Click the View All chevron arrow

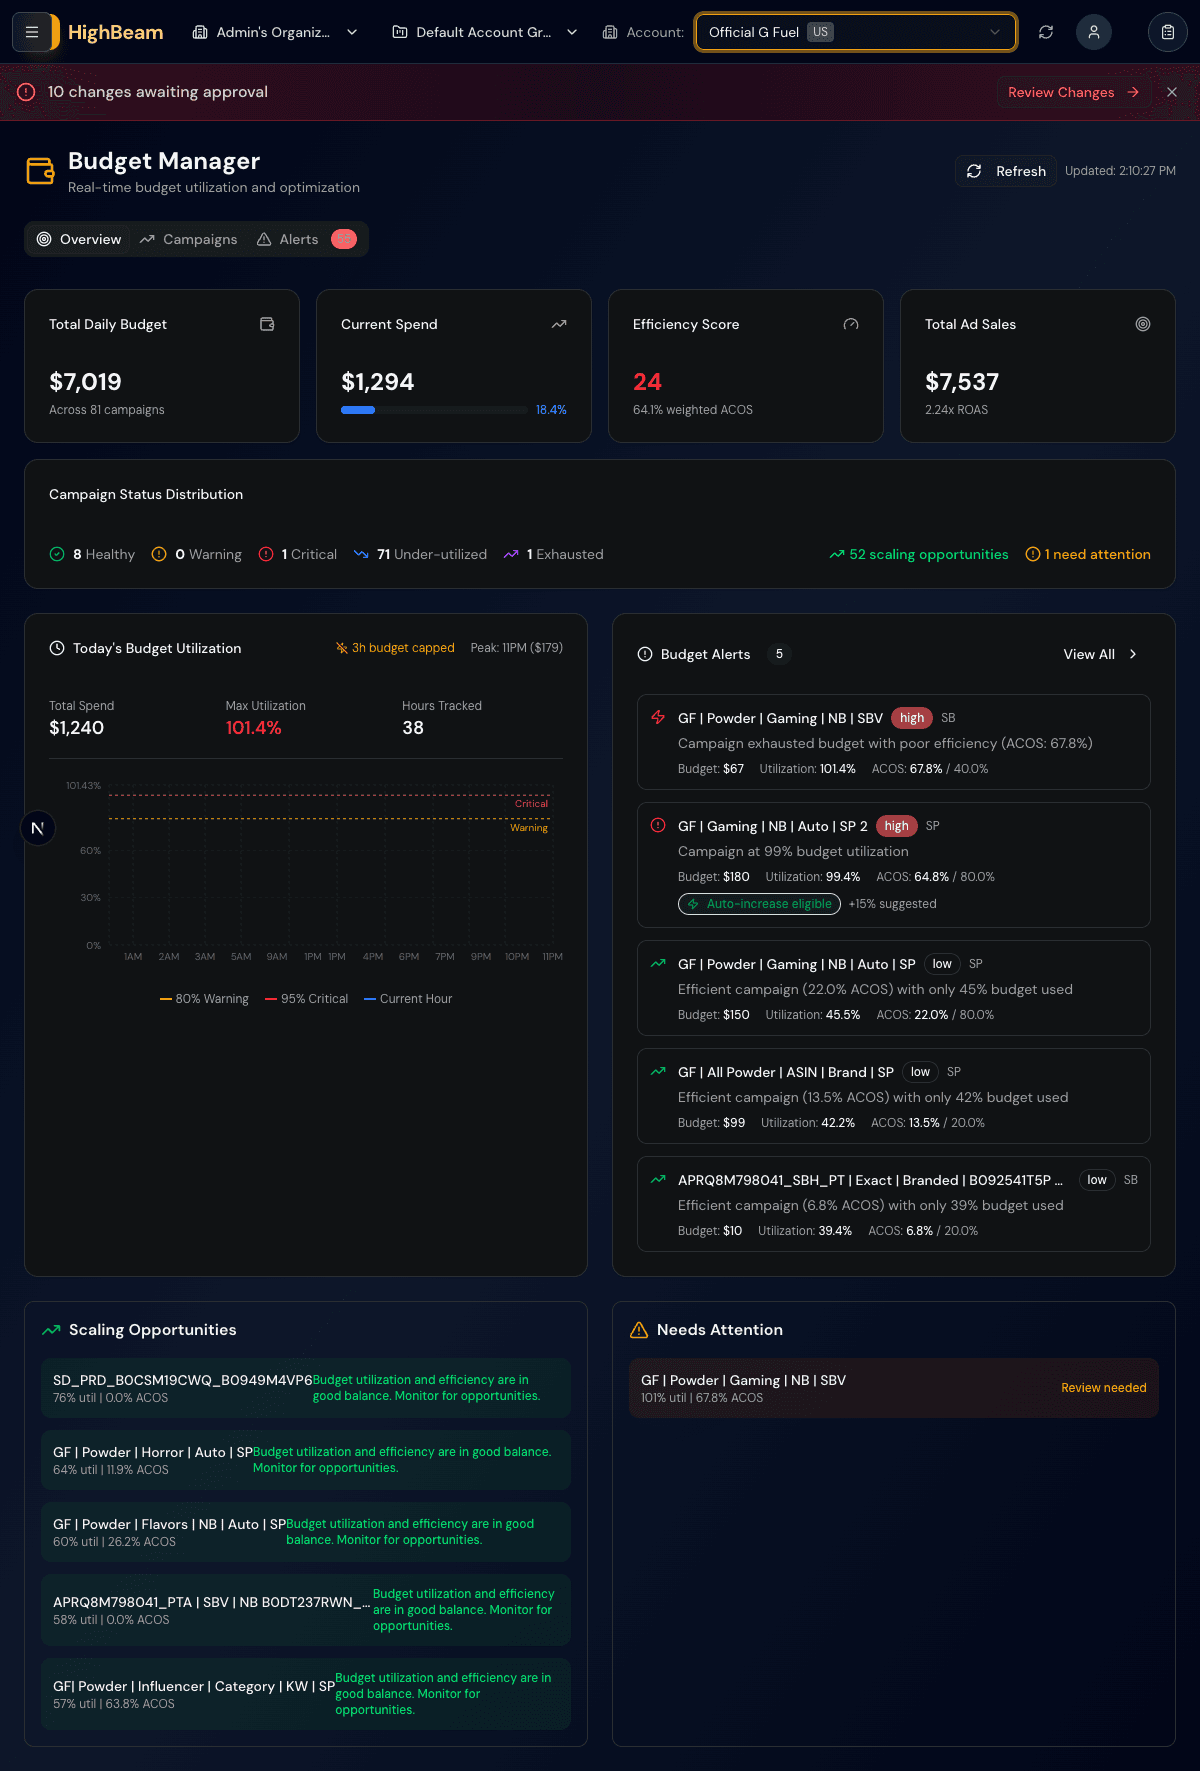[x=1133, y=654]
